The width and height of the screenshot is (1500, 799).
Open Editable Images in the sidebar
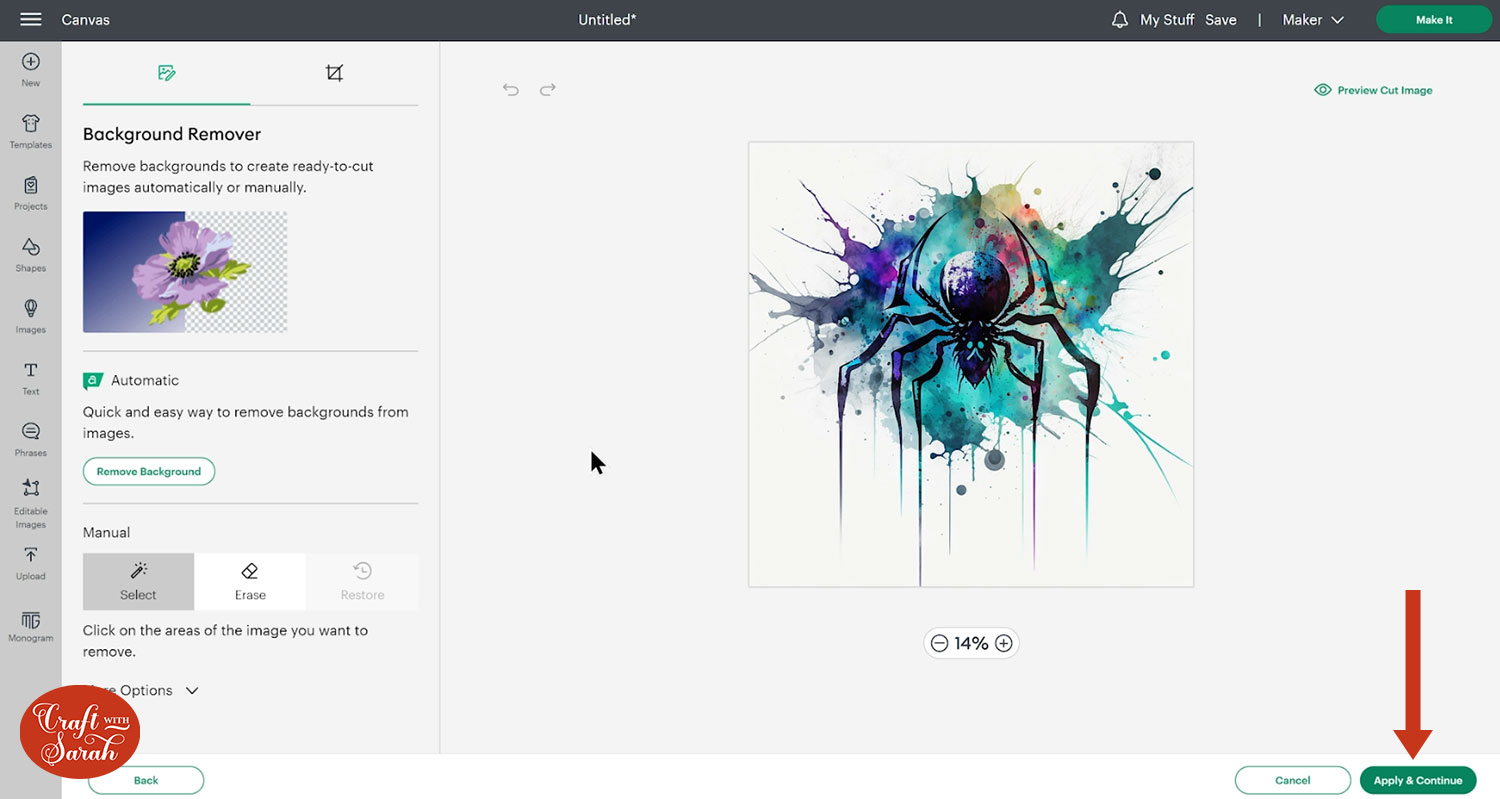(31, 503)
